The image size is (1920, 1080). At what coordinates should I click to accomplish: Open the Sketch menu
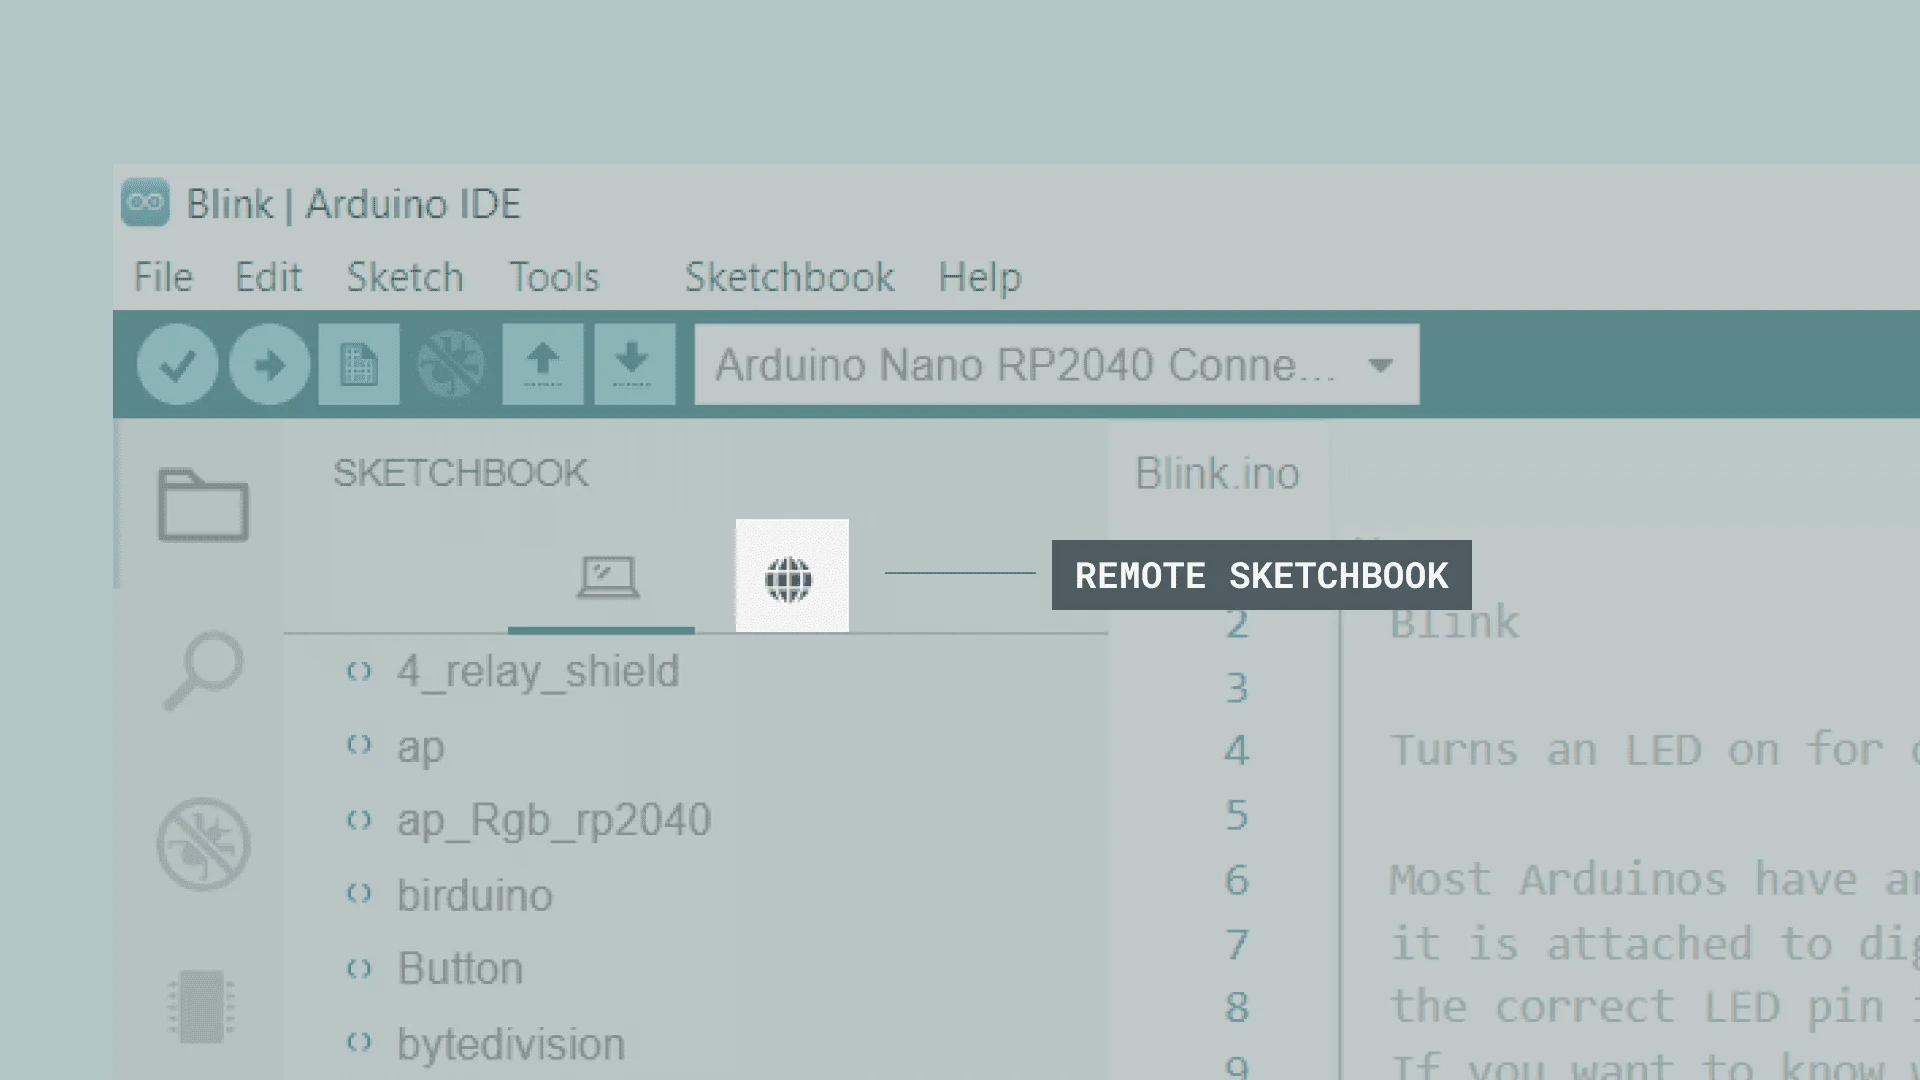pos(405,277)
